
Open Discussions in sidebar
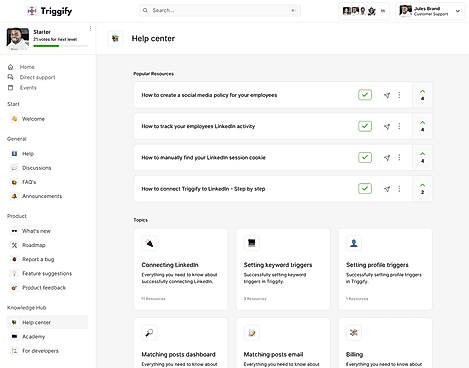(x=37, y=168)
